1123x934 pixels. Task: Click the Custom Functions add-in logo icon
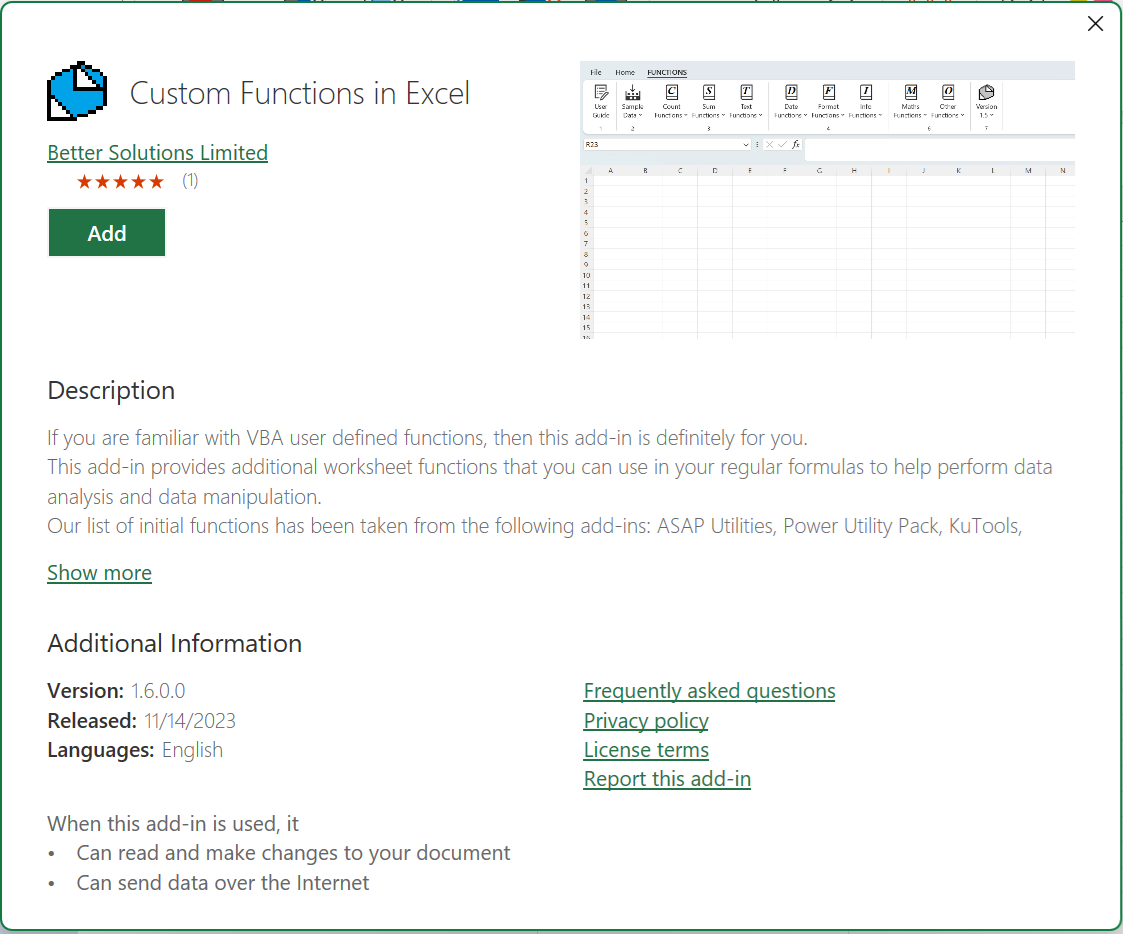[x=77, y=92]
